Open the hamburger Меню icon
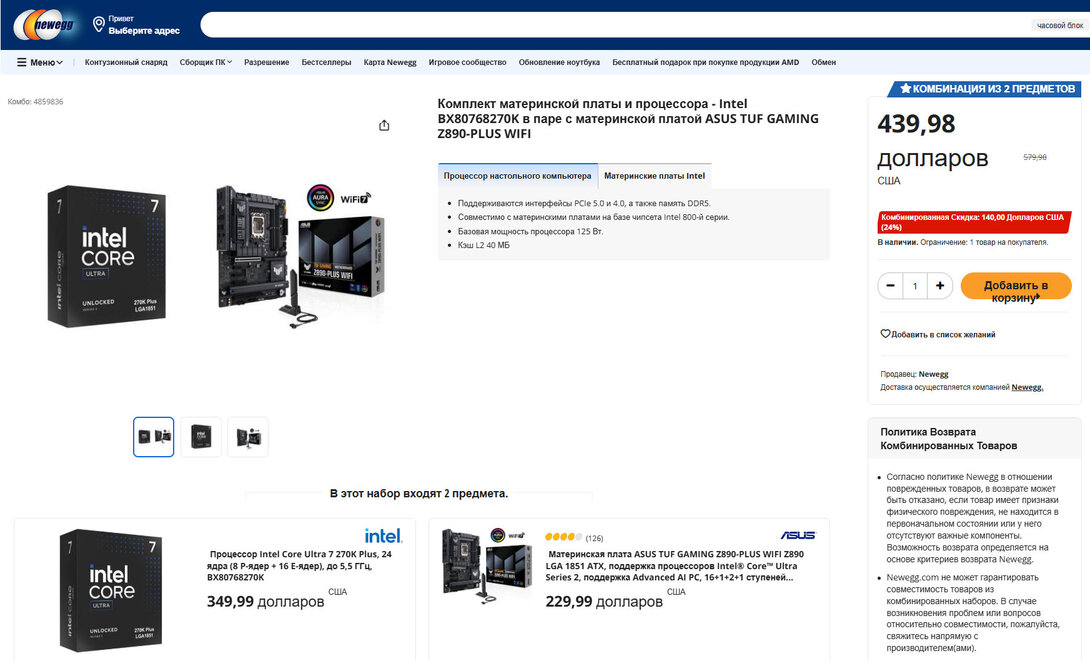 [x=22, y=62]
